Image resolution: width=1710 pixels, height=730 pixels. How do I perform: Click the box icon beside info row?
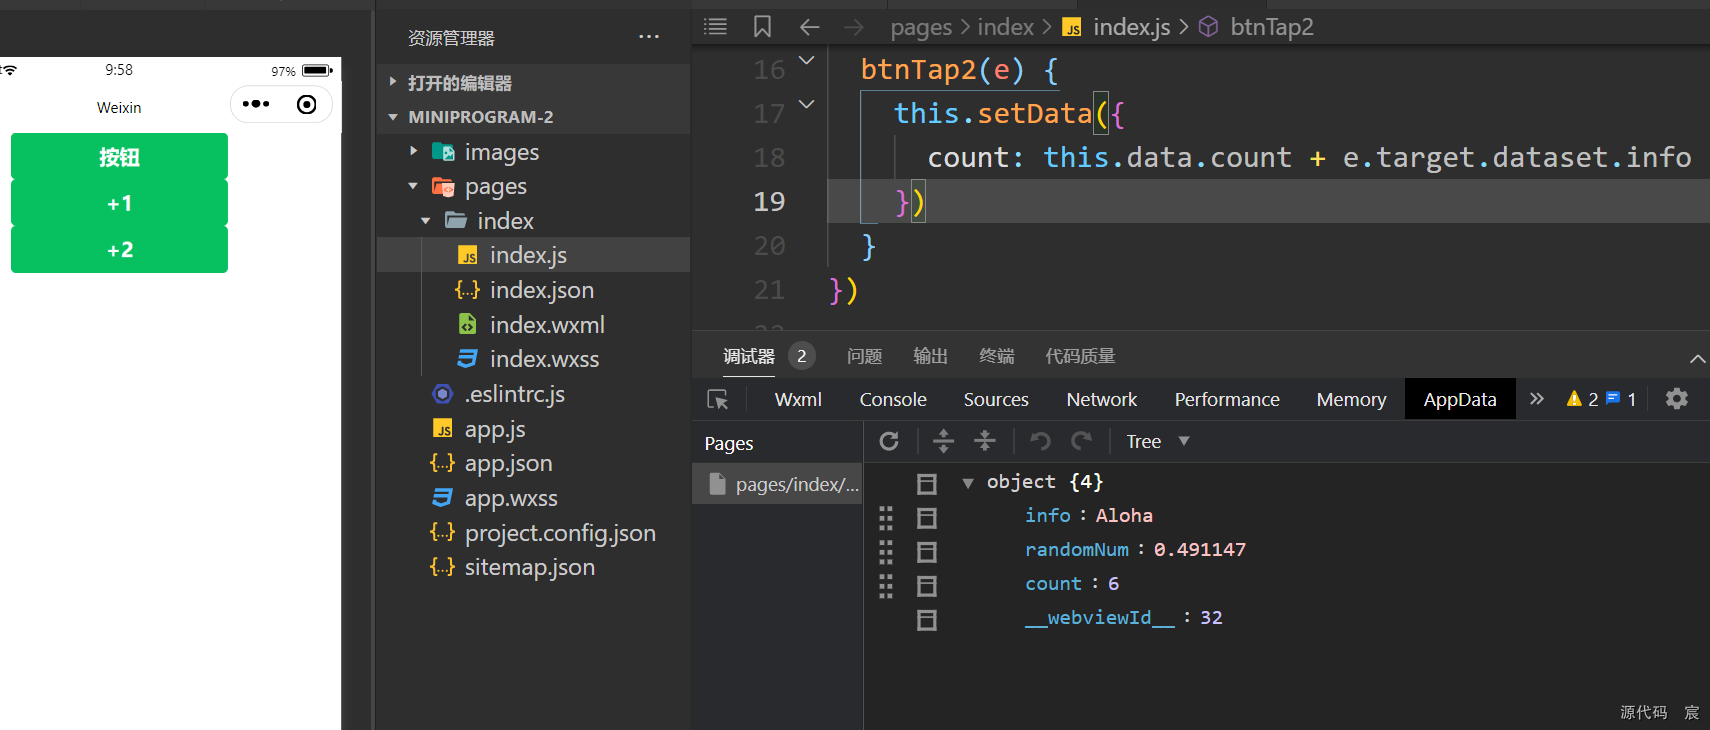point(927,518)
